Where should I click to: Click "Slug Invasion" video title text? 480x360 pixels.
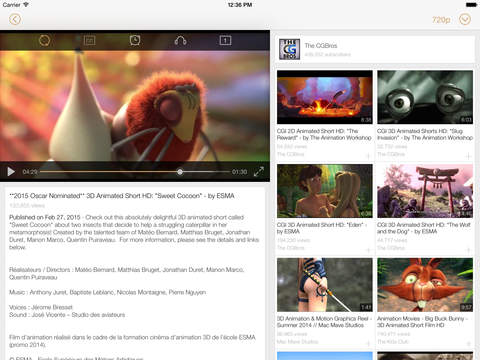pyautogui.click(x=425, y=134)
